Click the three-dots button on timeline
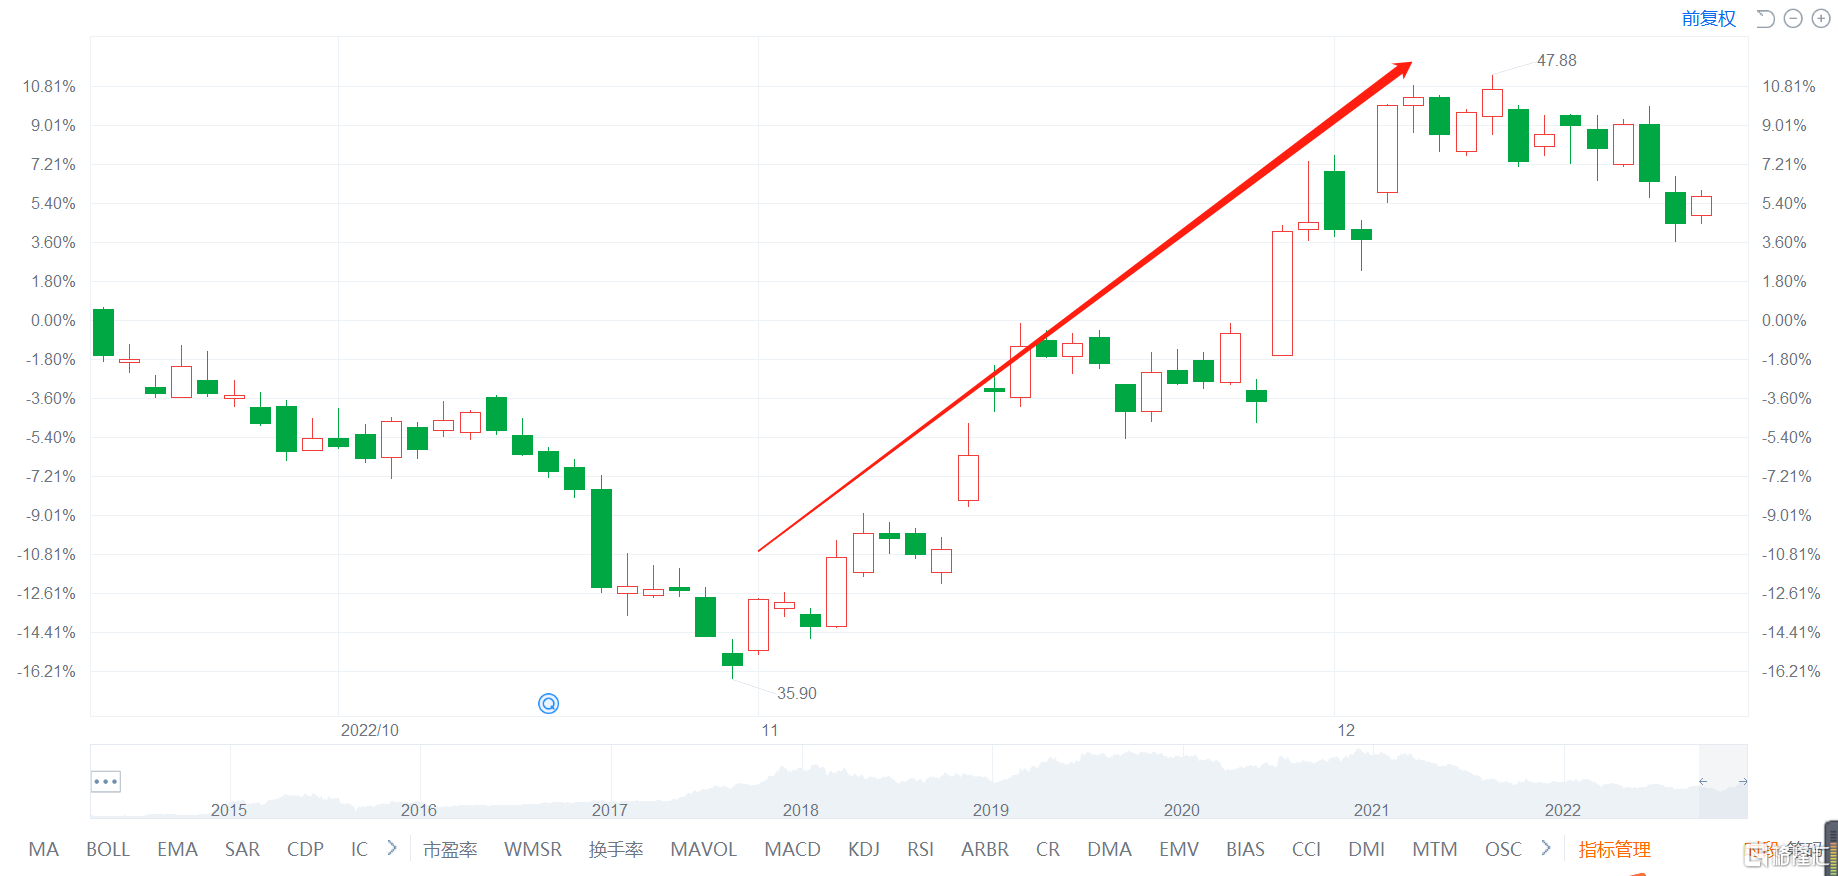1838x876 pixels. pos(106,781)
